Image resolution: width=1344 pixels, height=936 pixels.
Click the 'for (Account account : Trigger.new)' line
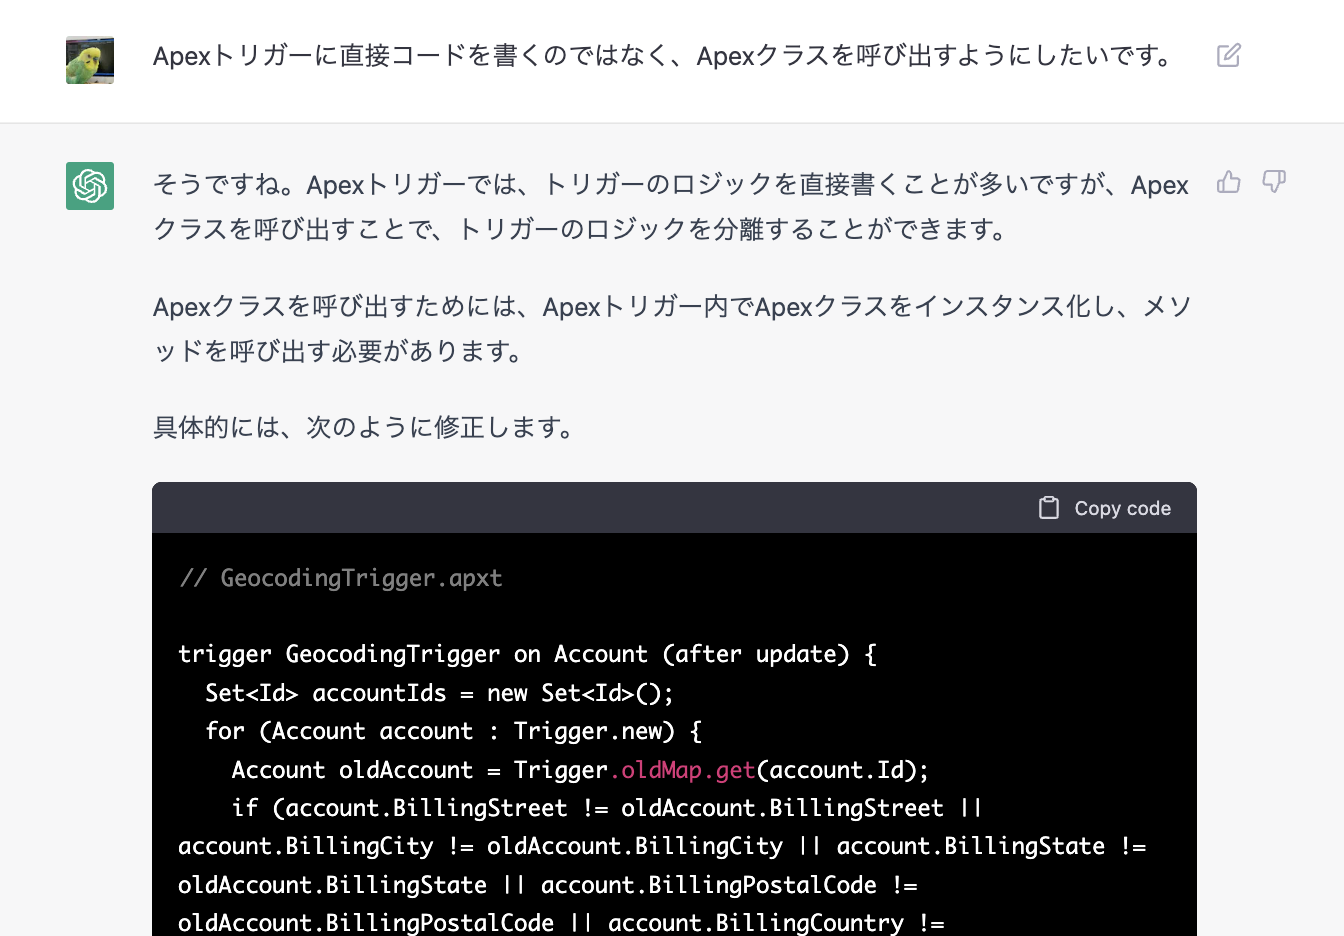point(453,731)
